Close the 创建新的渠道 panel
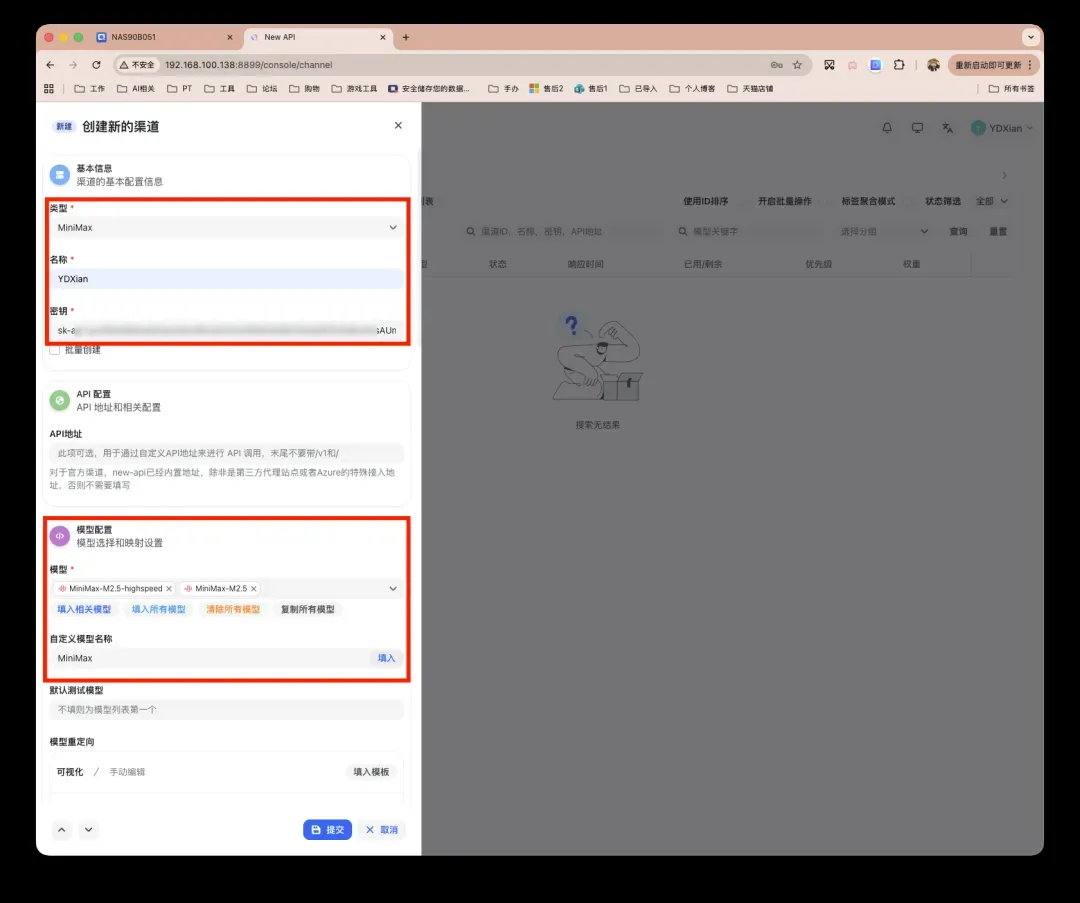The width and height of the screenshot is (1080, 903). coord(398,126)
